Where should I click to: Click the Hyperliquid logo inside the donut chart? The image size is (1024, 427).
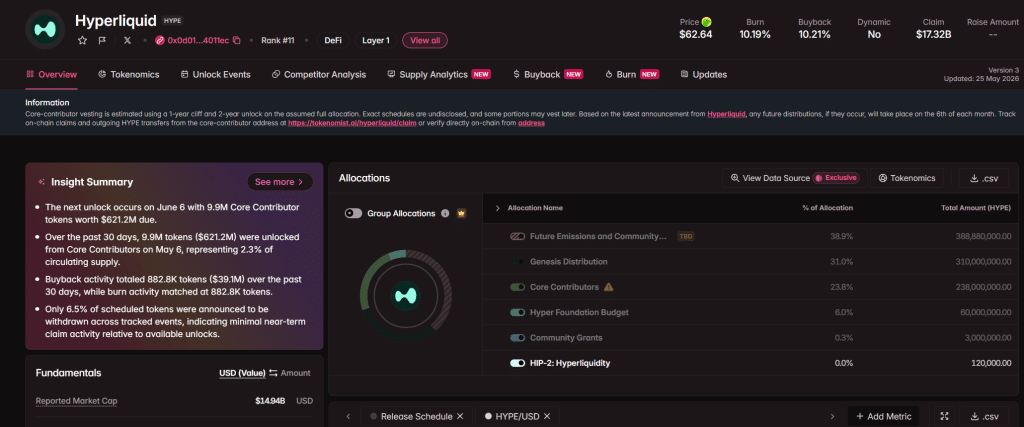(x=406, y=296)
